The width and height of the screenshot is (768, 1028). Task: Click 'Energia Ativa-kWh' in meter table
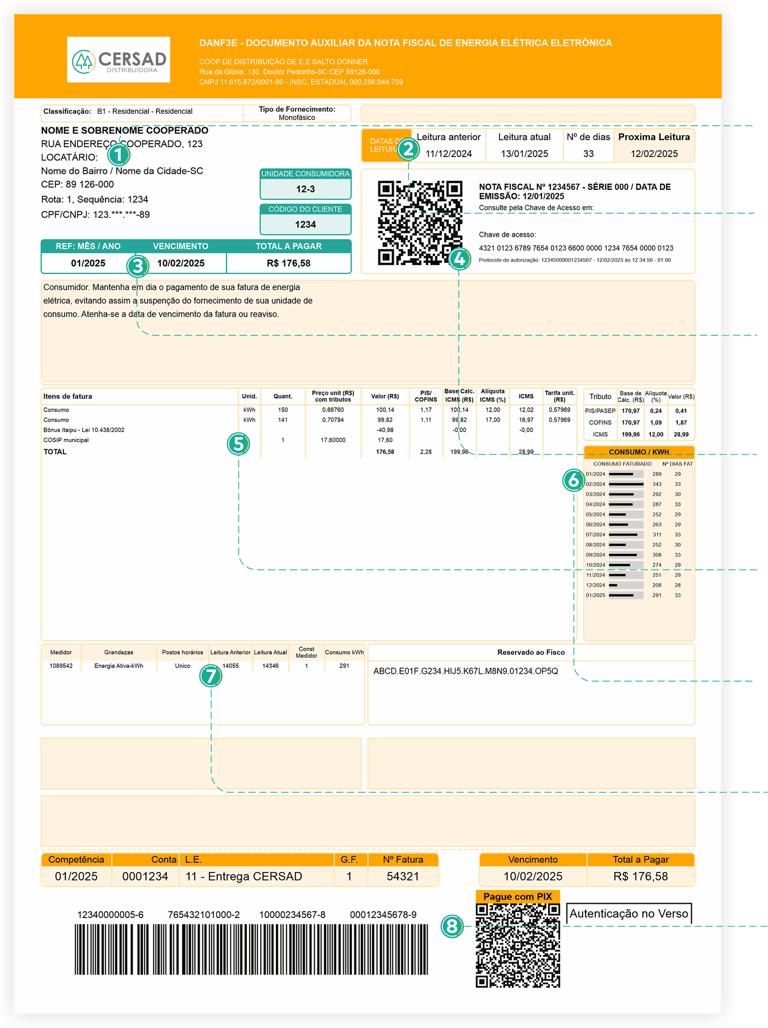click(x=119, y=665)
